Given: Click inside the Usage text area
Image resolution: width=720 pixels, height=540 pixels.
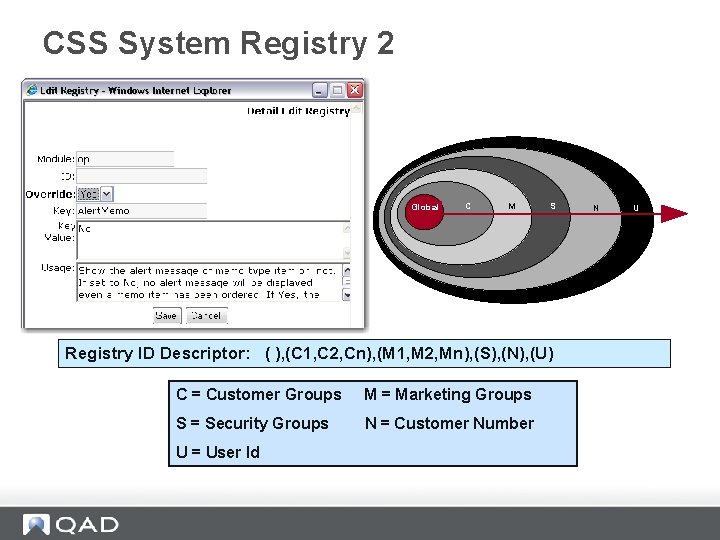Looking at the screenshot, I should pos(210,283).
